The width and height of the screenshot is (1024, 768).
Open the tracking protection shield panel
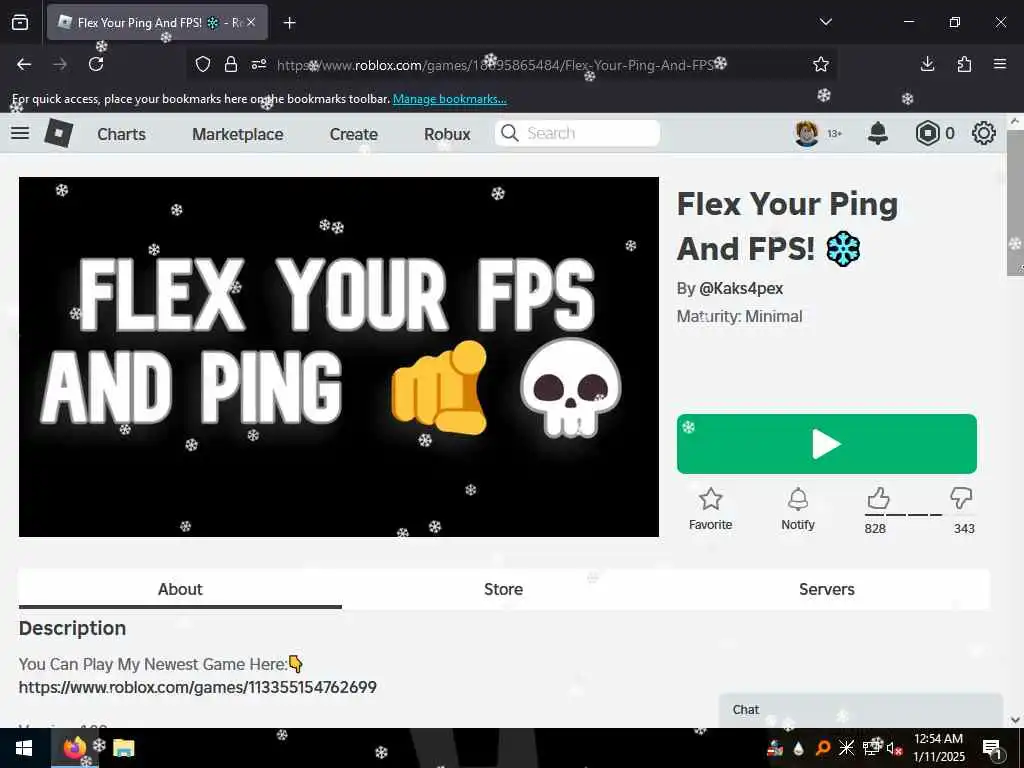203,64
